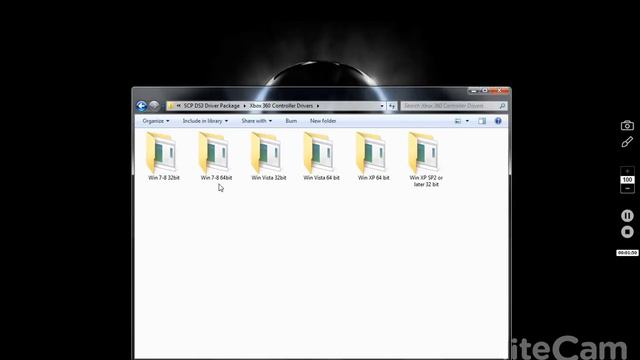
Task: Click Xbox 360 Controller Drivers breadcrumb
Action: [x=281, y=106]
